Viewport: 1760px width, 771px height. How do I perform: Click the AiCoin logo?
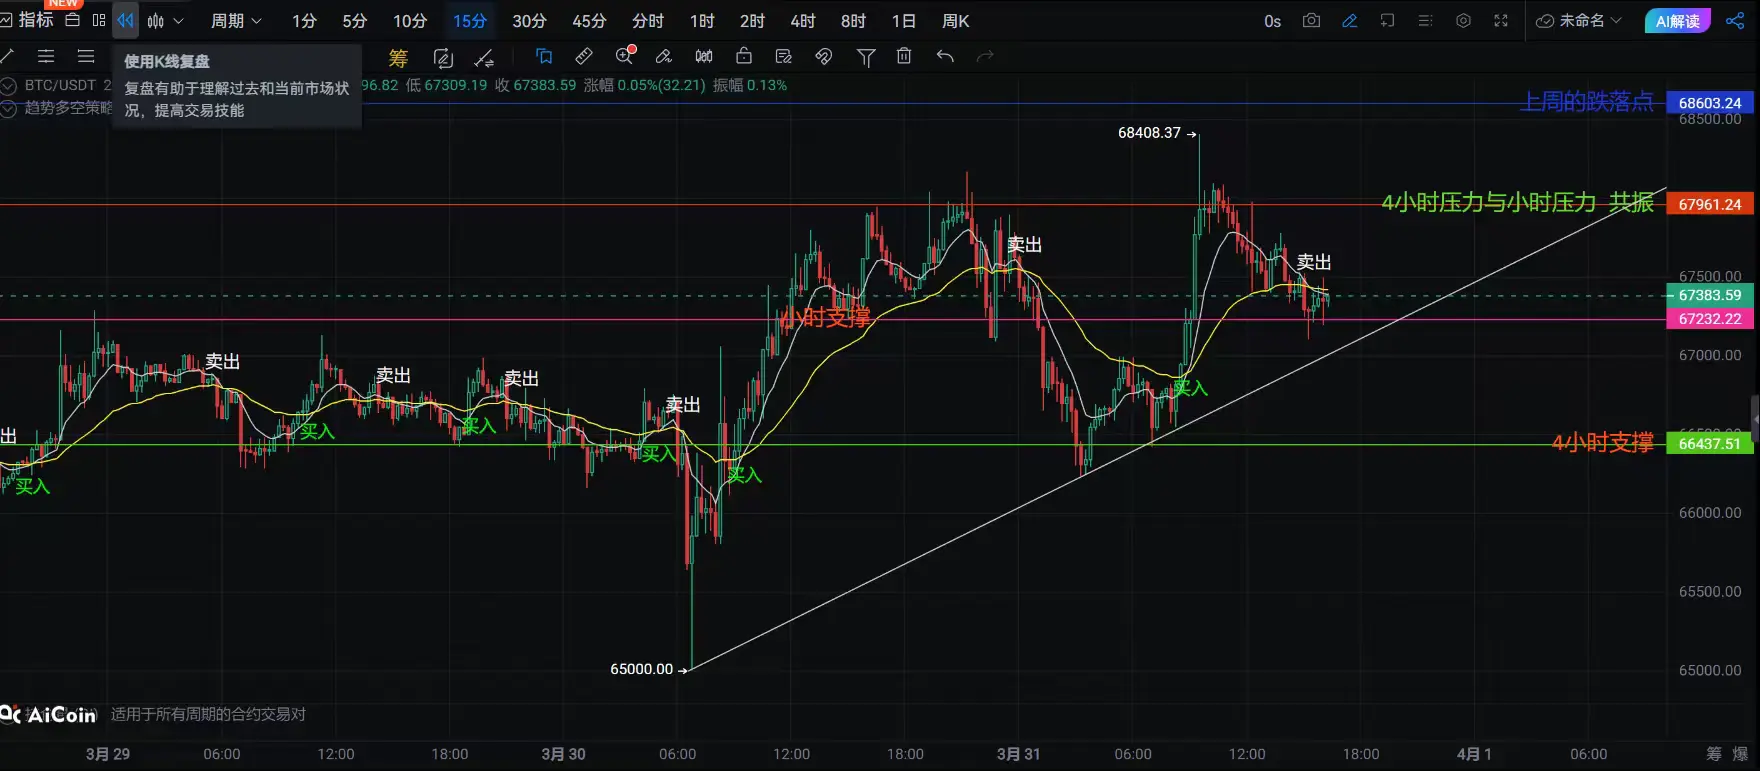pos(48,714)
